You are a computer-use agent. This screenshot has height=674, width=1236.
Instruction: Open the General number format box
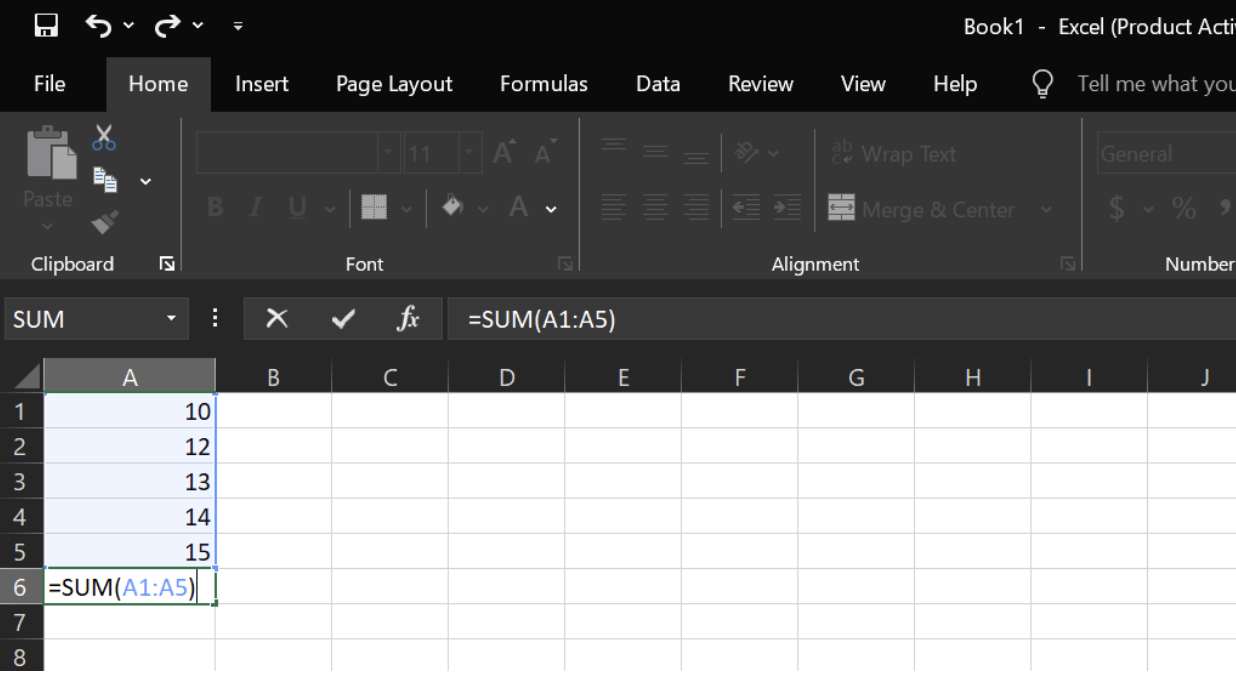[x=1166, y=154]
